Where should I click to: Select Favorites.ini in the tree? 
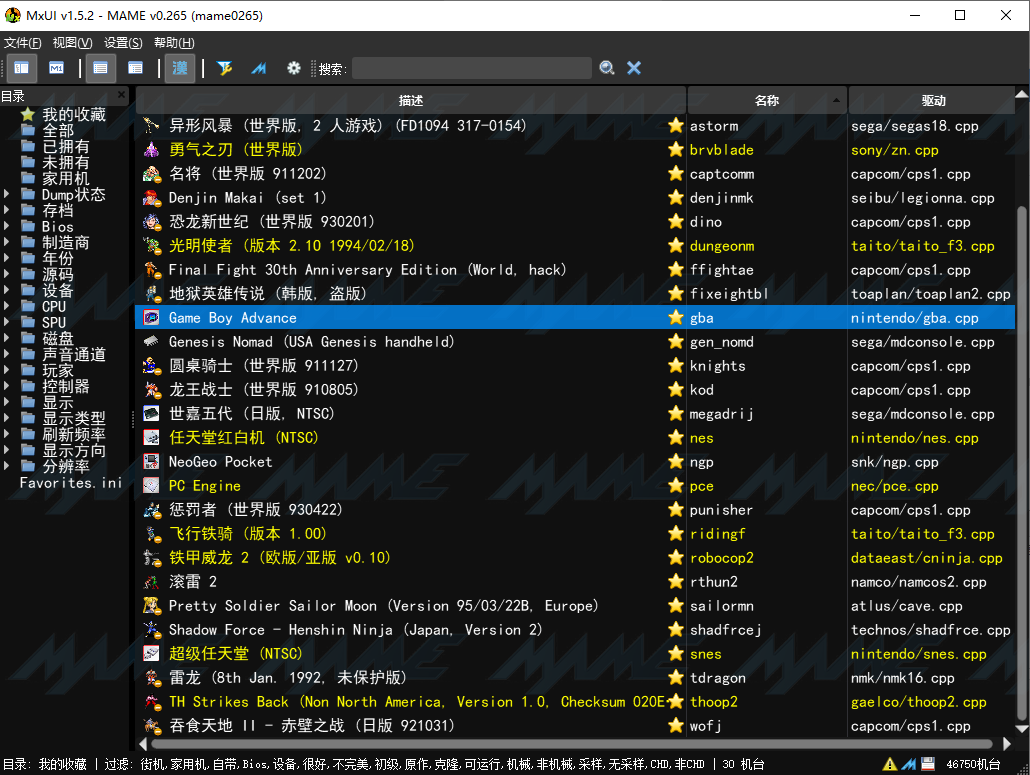[70, 483]
